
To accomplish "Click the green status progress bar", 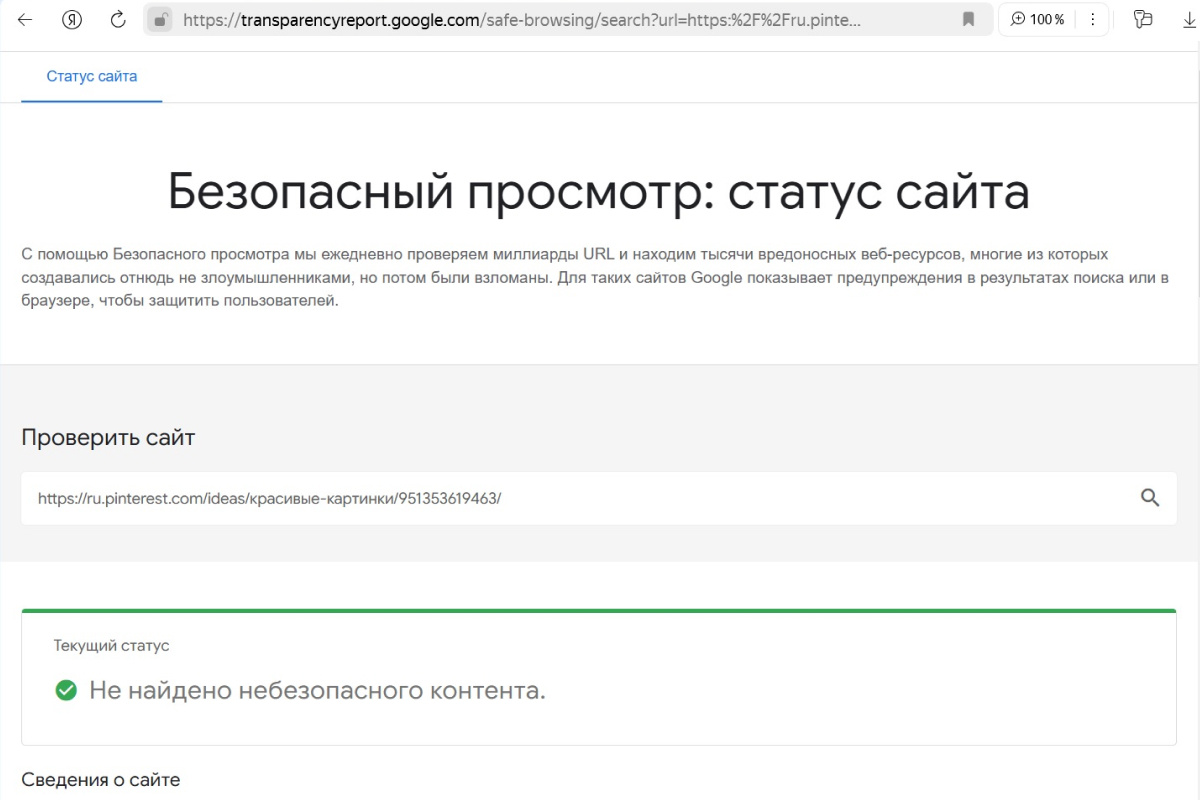I will (598, 608).
